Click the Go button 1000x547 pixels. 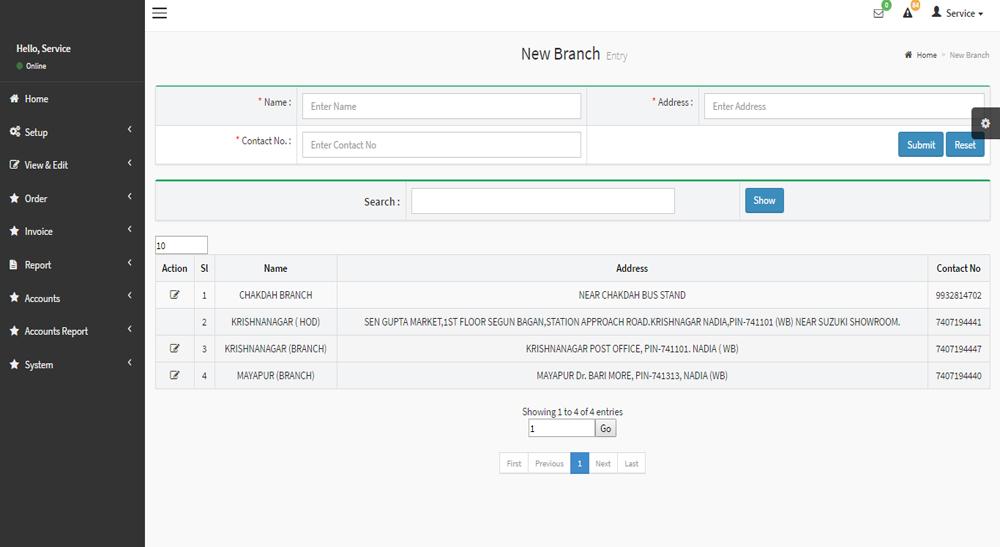(605, 428)
